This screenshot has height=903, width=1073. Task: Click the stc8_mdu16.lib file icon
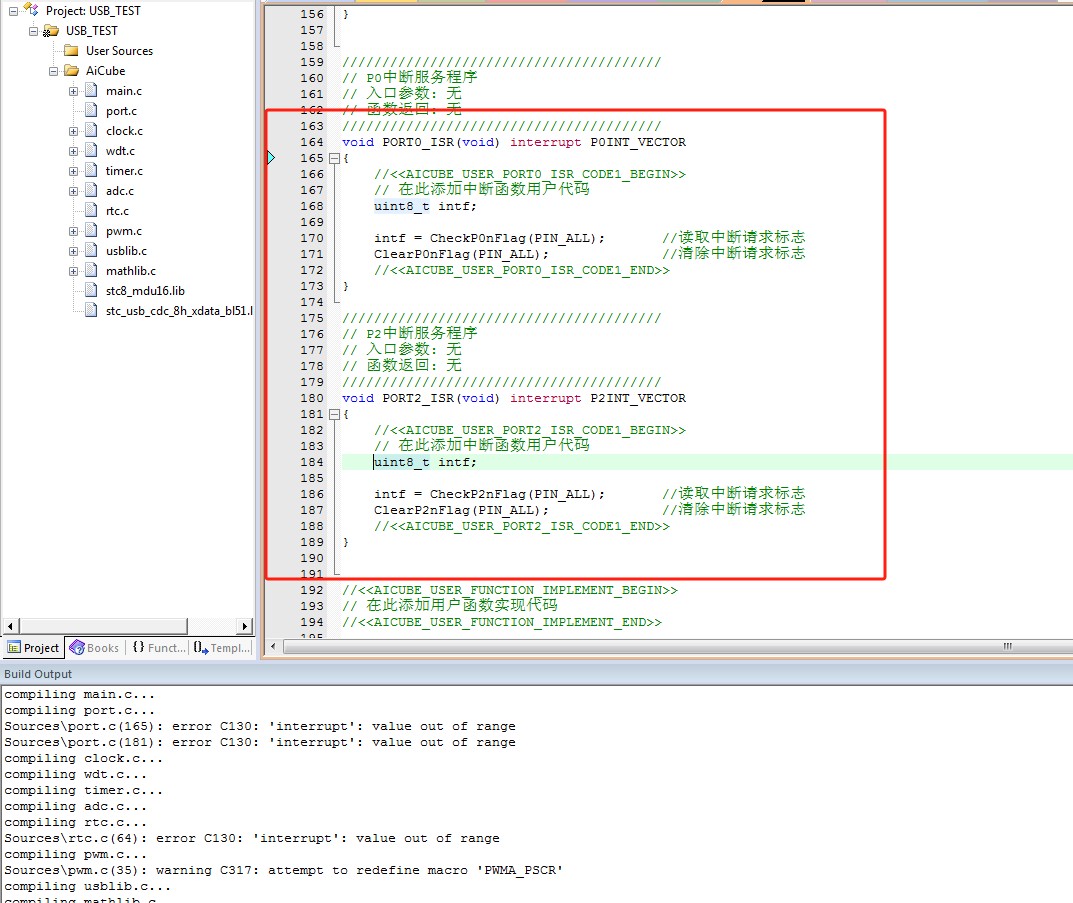click(91, 291)
